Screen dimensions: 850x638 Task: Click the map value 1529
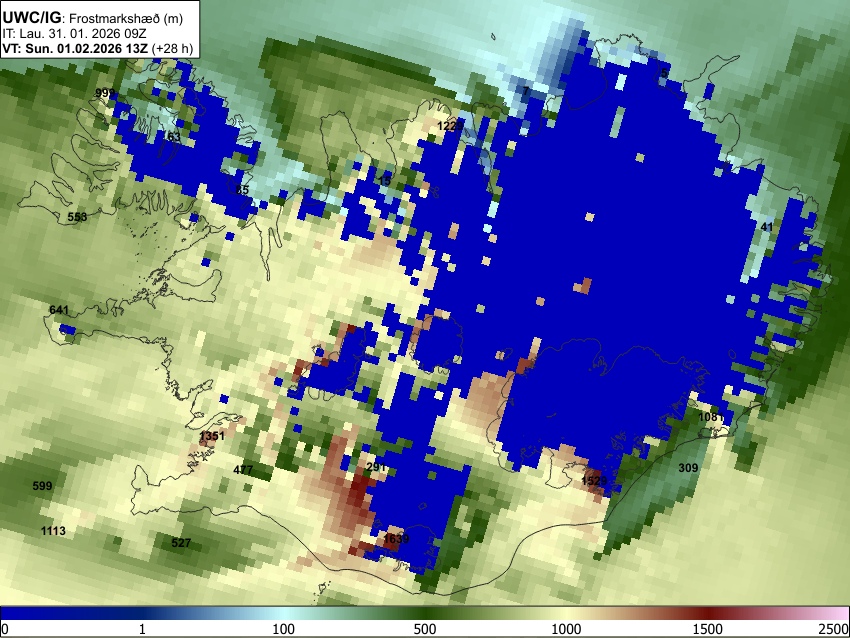(x=594, y=481)
